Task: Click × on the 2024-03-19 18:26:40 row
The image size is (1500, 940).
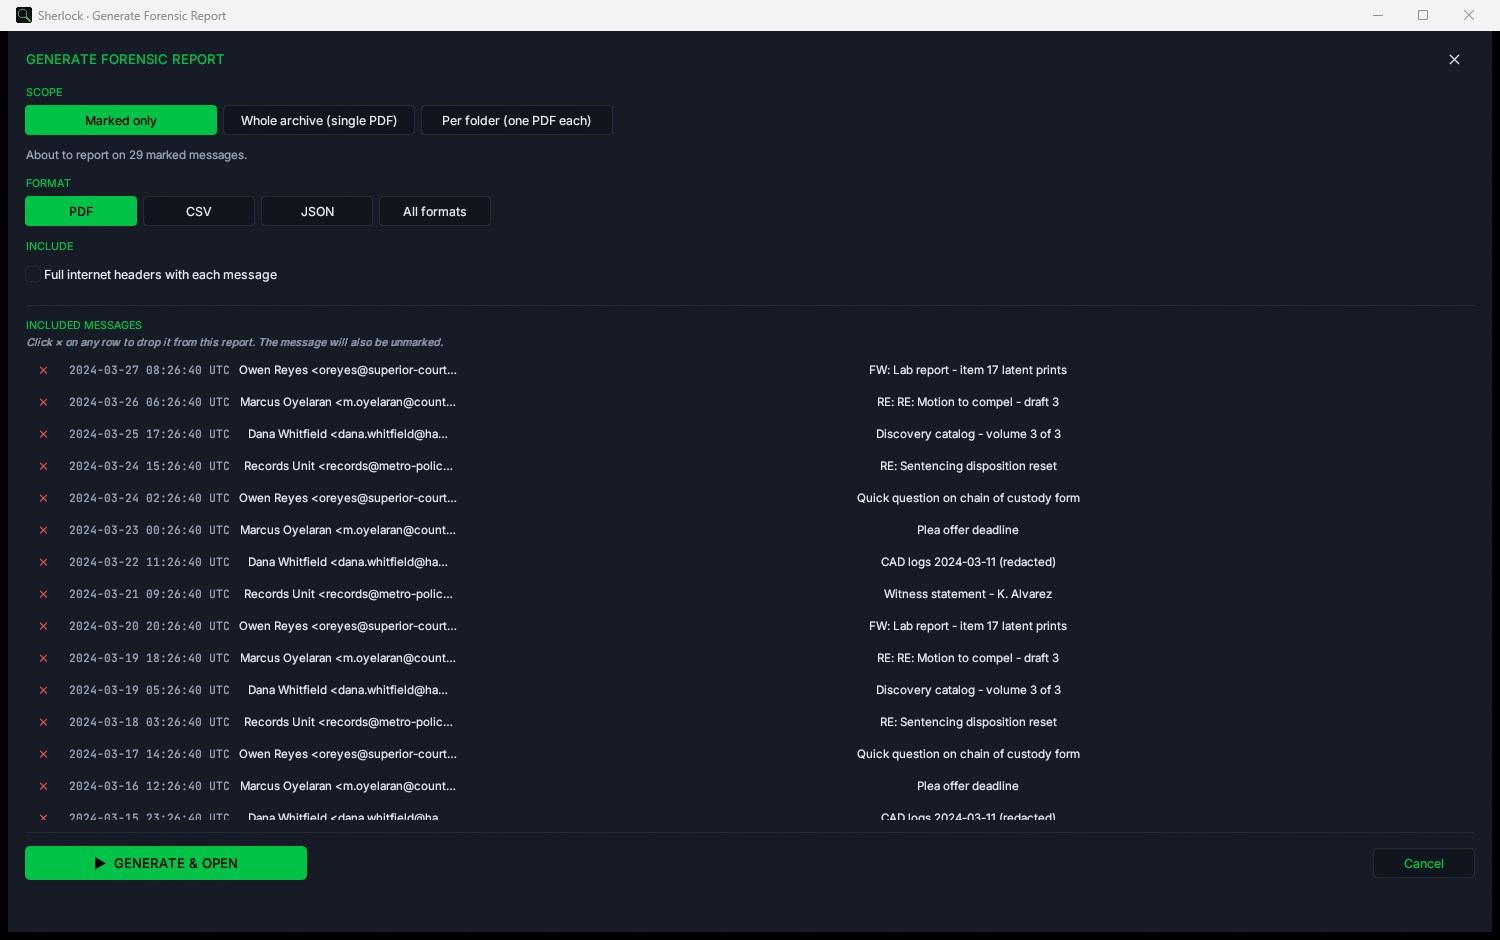Action: tap(43, 658)
